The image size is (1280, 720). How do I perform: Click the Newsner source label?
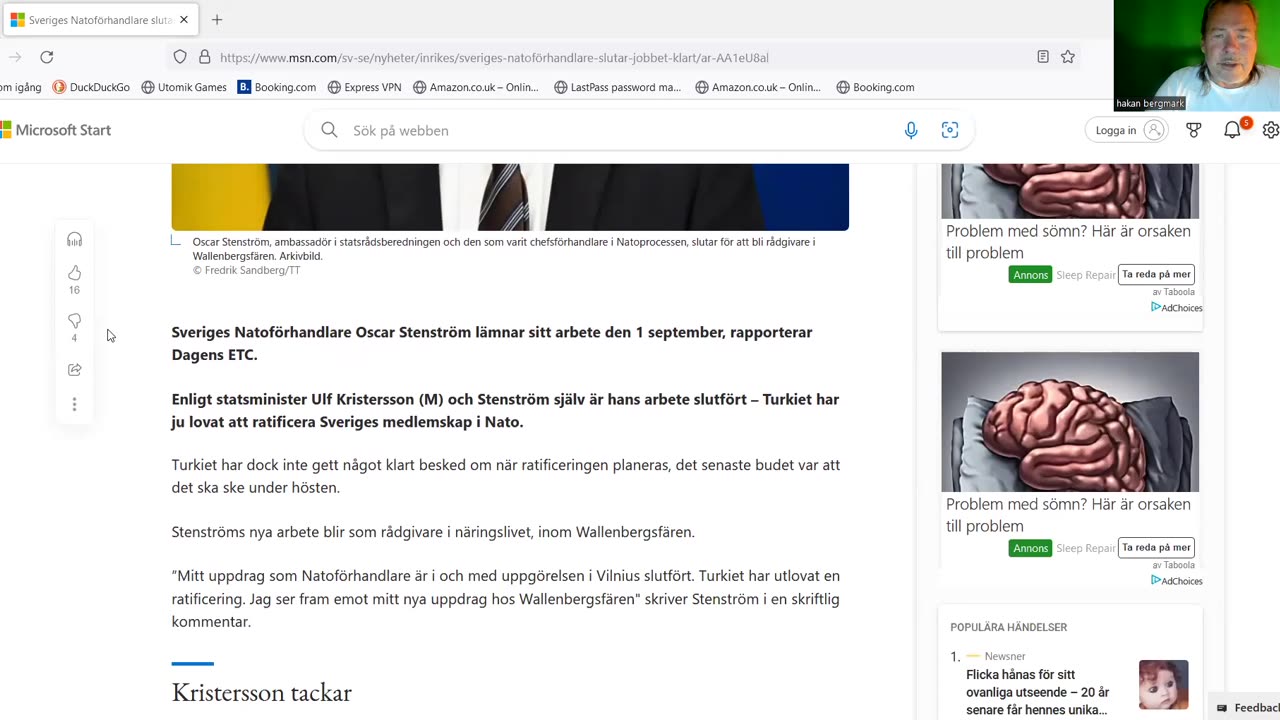(x=1005, y=656)
